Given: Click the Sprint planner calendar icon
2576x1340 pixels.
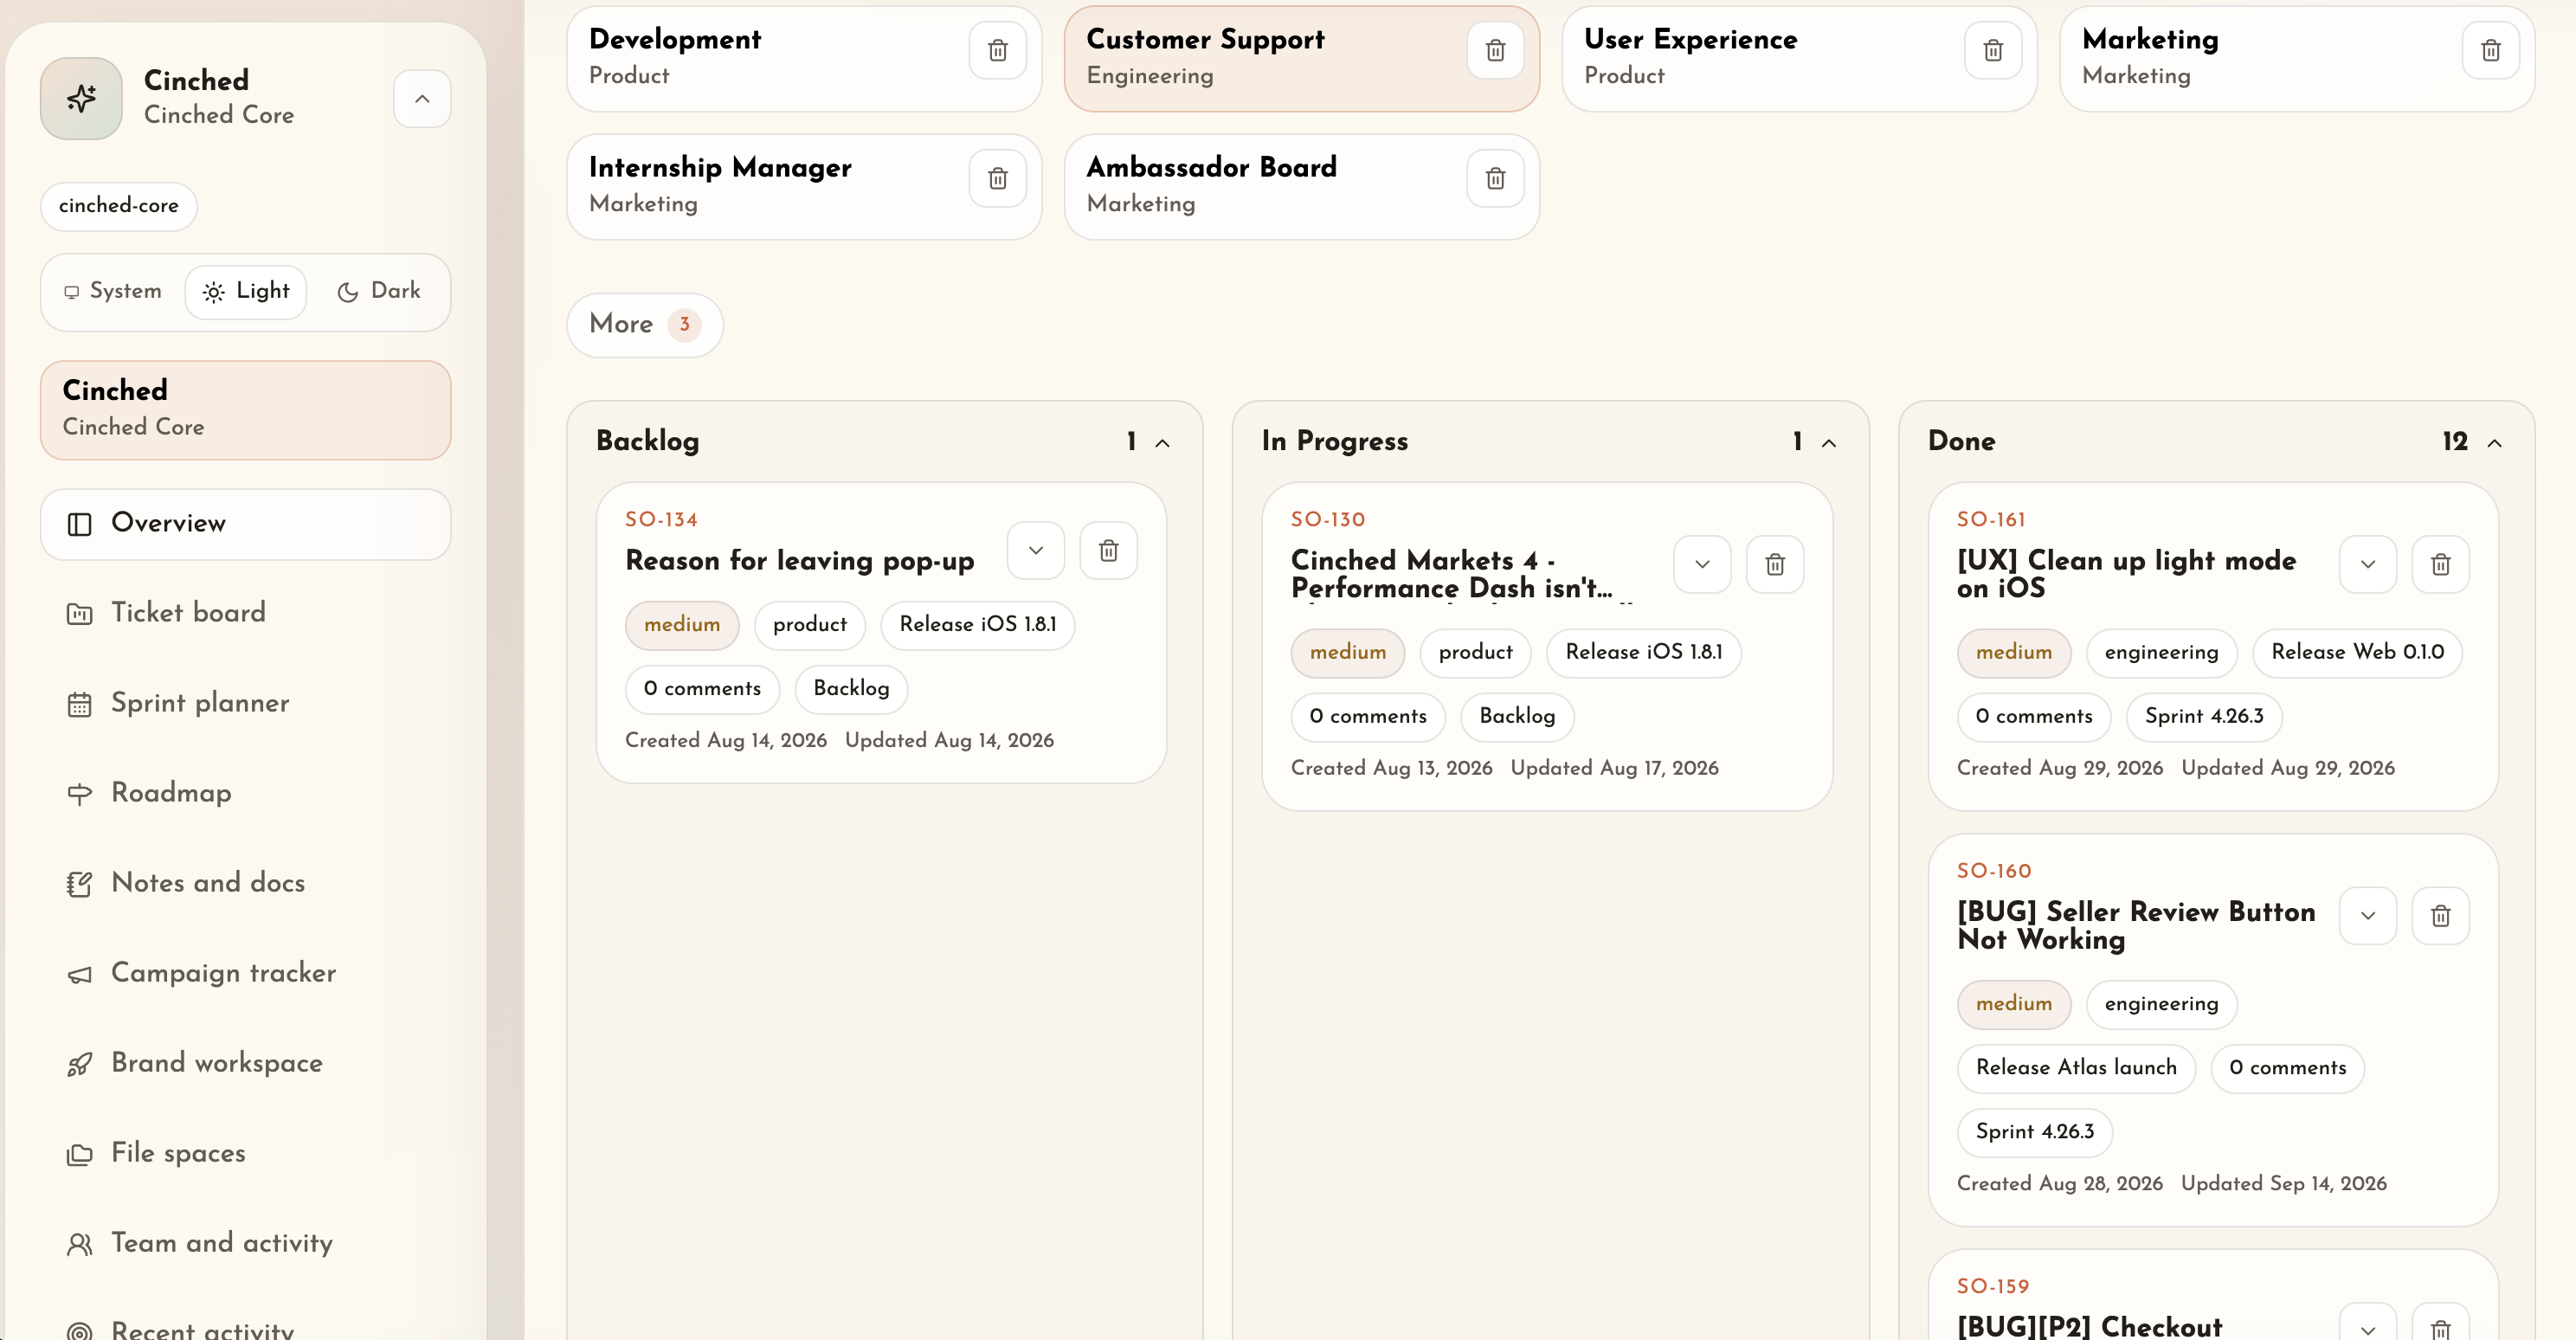Looking at the screenshot, I should point(79,704).
